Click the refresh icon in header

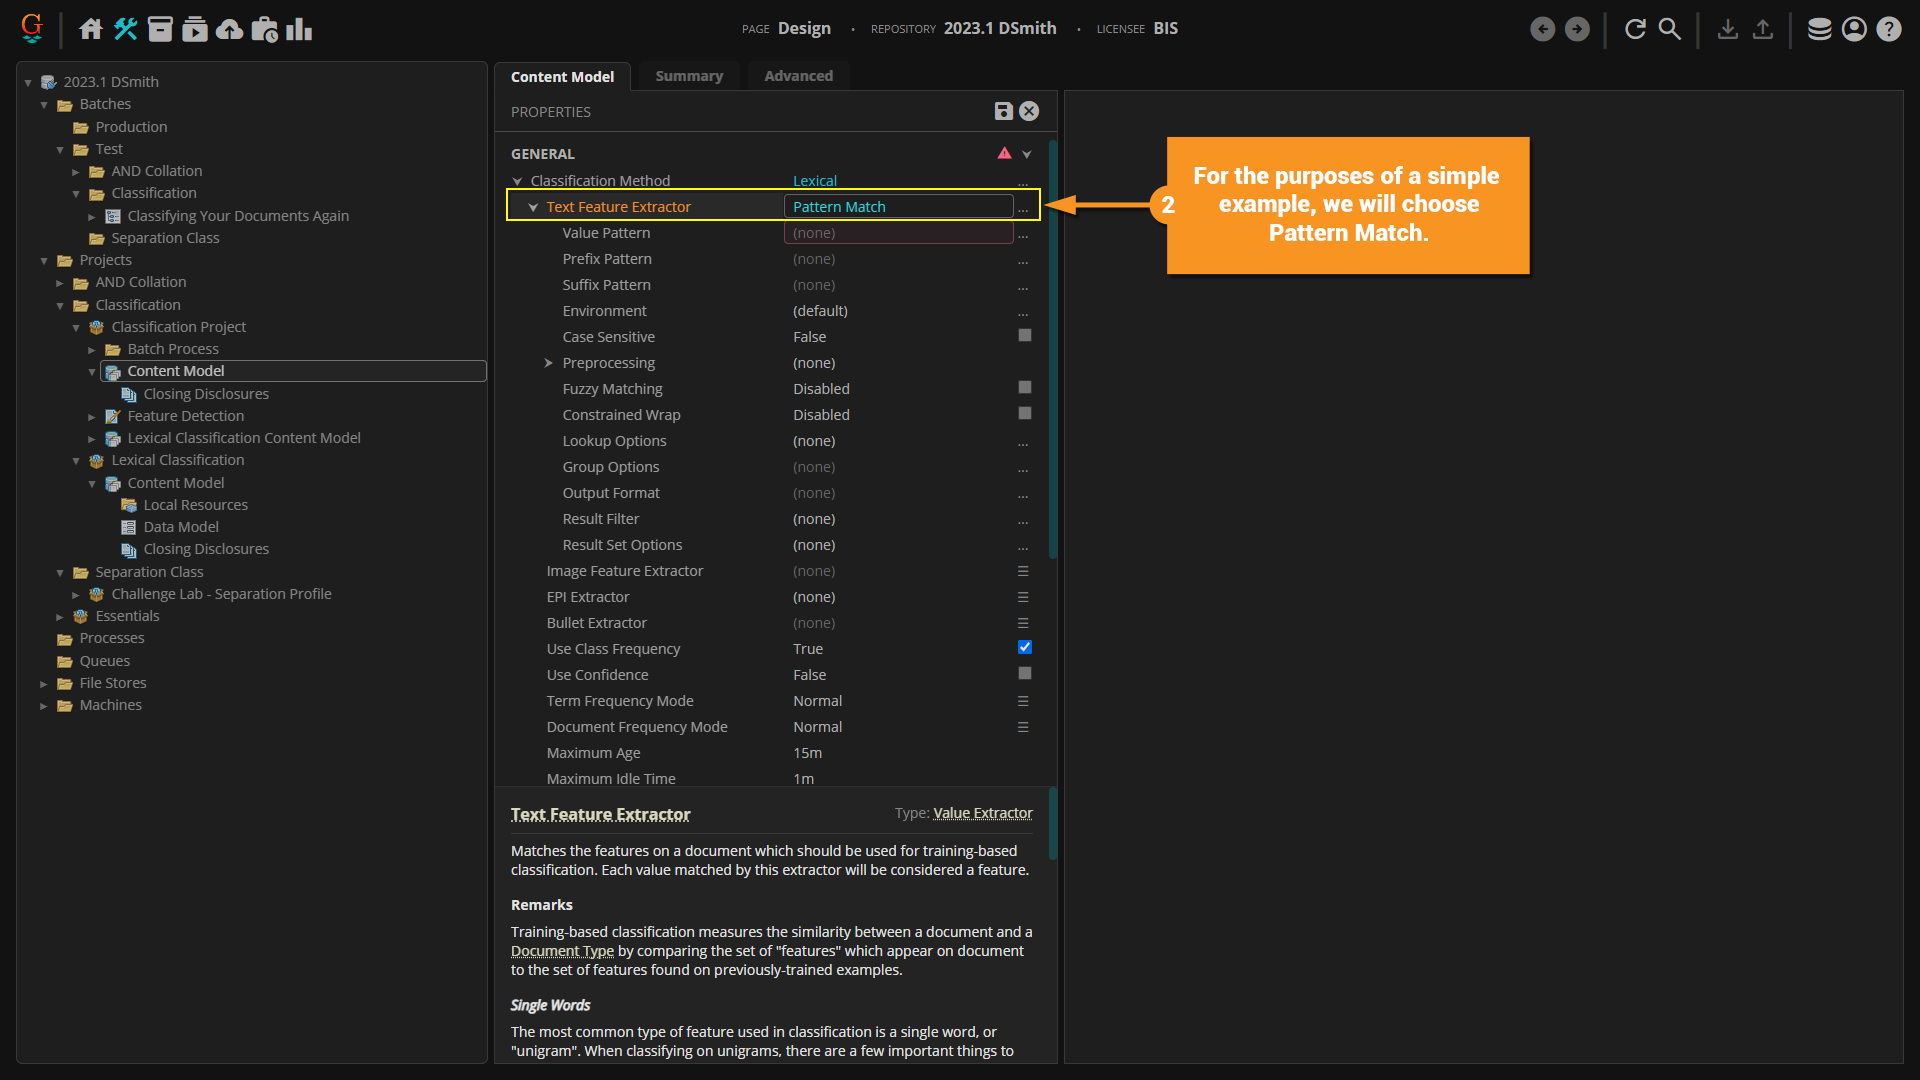(x=1635, y=29)
